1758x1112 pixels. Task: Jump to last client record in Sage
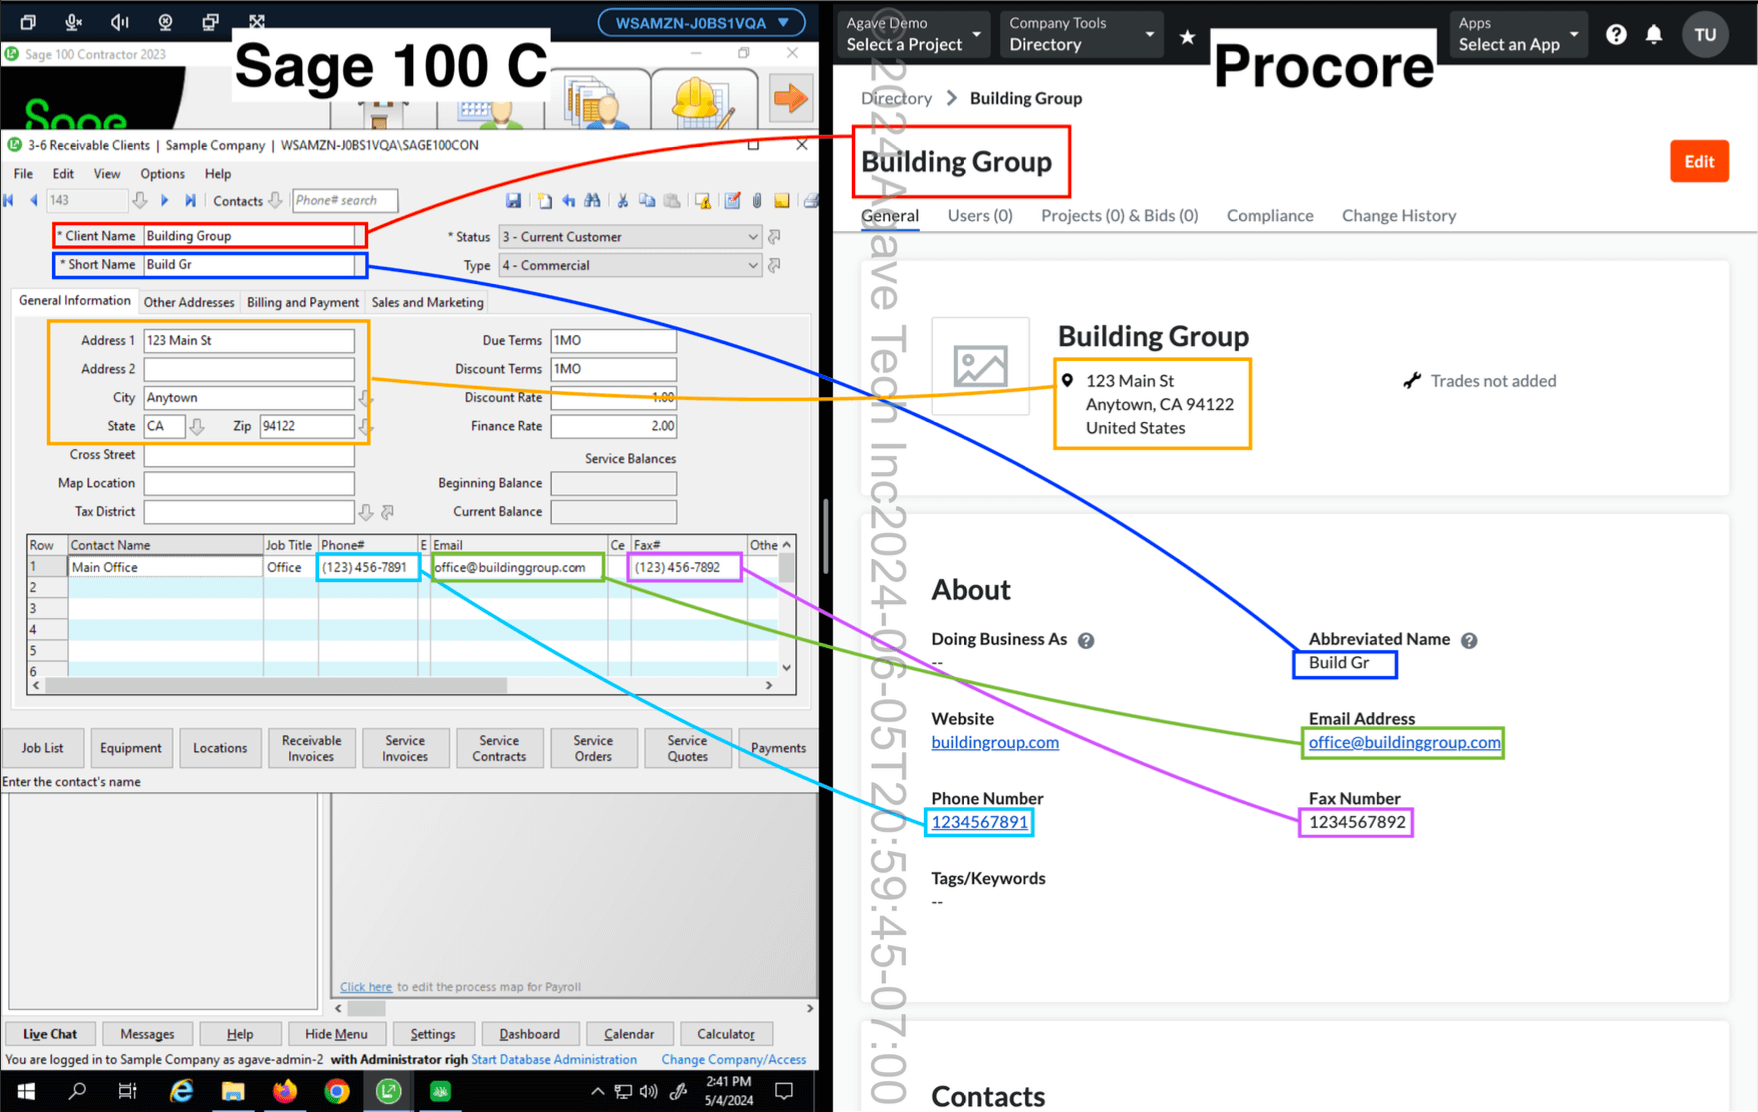pyautogui.click(x=190, y=200)
